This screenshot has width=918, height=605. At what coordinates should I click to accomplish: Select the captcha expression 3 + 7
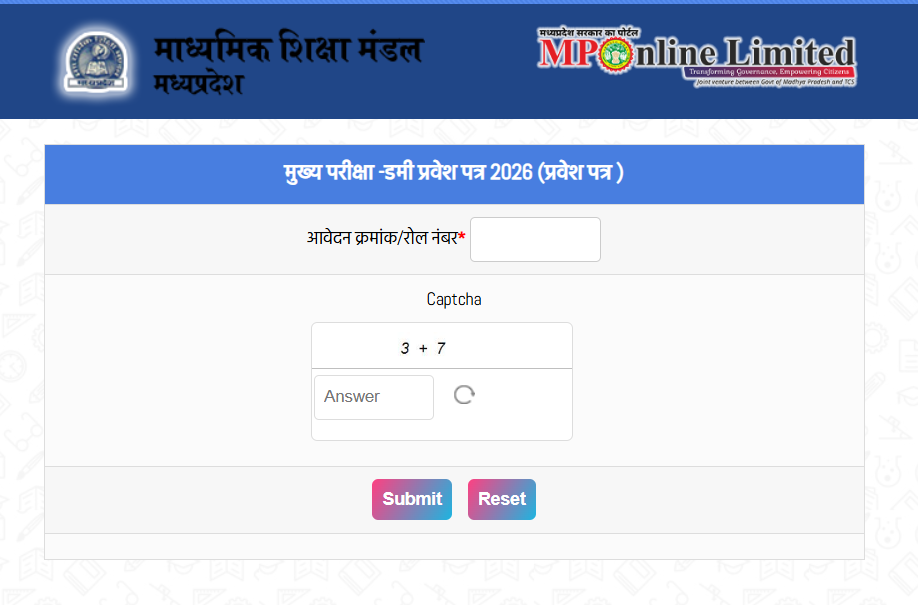423,348
